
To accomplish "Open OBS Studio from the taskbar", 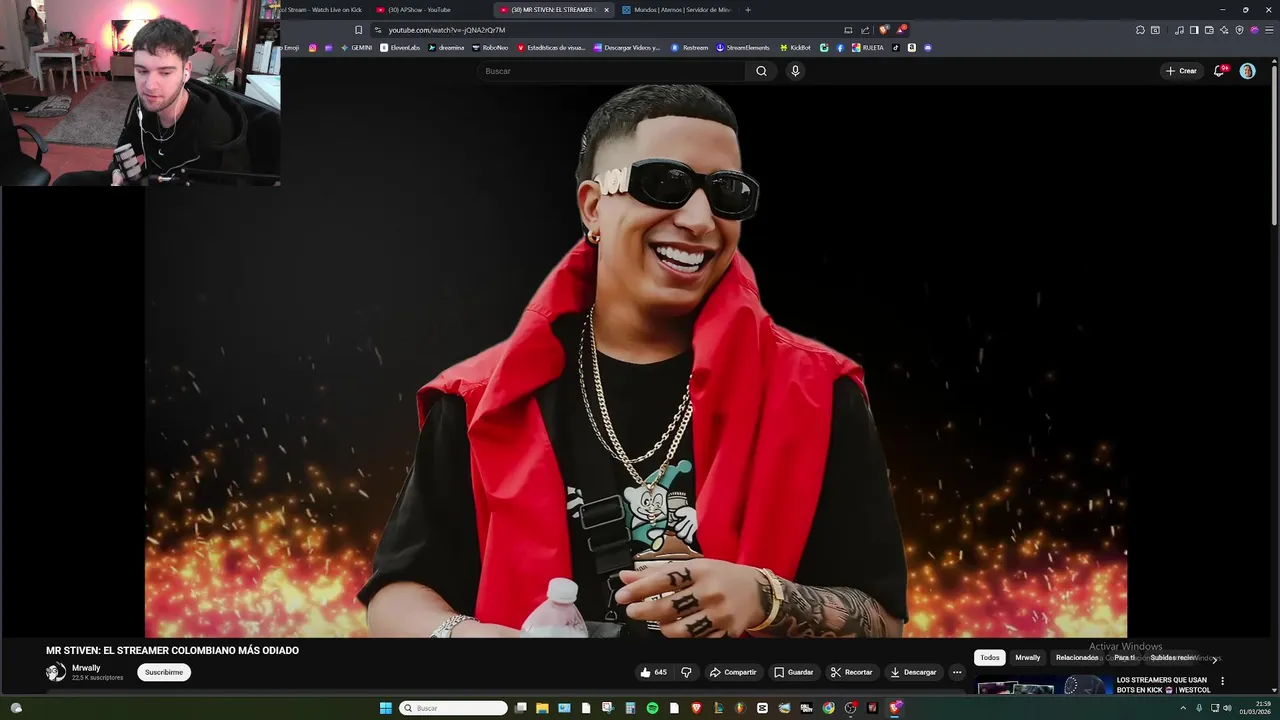I will tap(850, 708).
